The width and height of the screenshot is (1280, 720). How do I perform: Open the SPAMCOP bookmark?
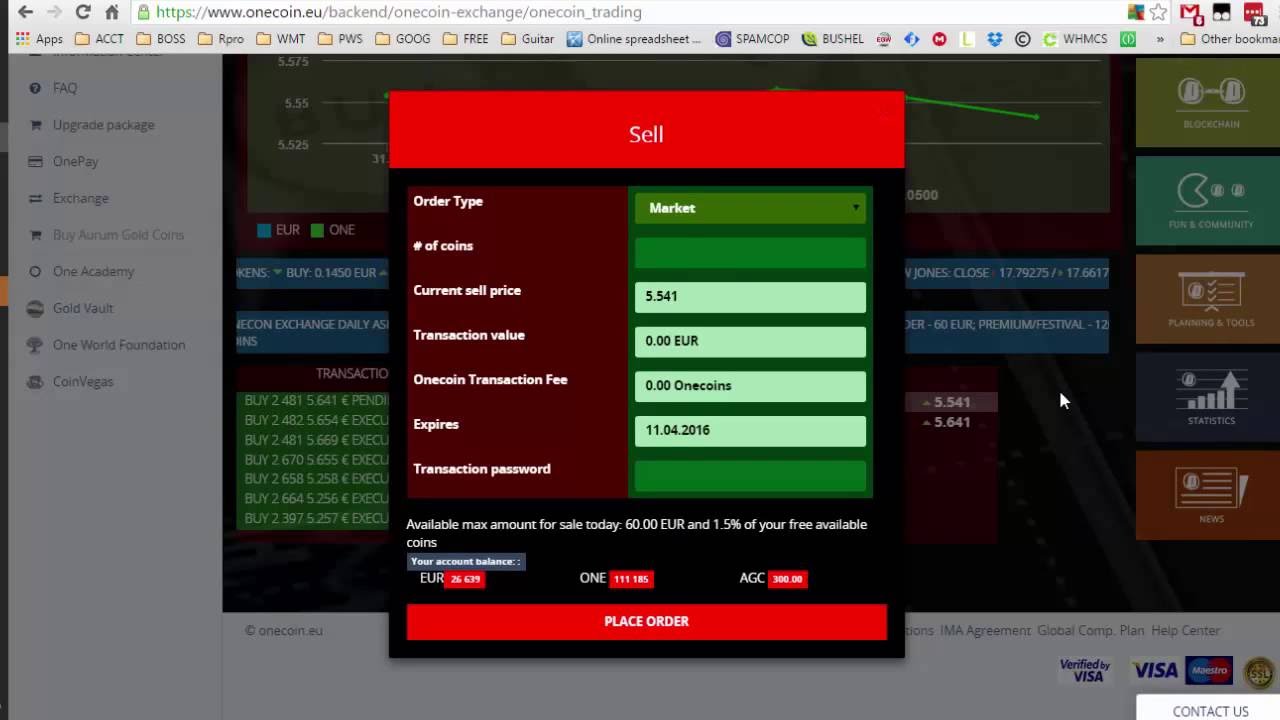pos(753,39)
